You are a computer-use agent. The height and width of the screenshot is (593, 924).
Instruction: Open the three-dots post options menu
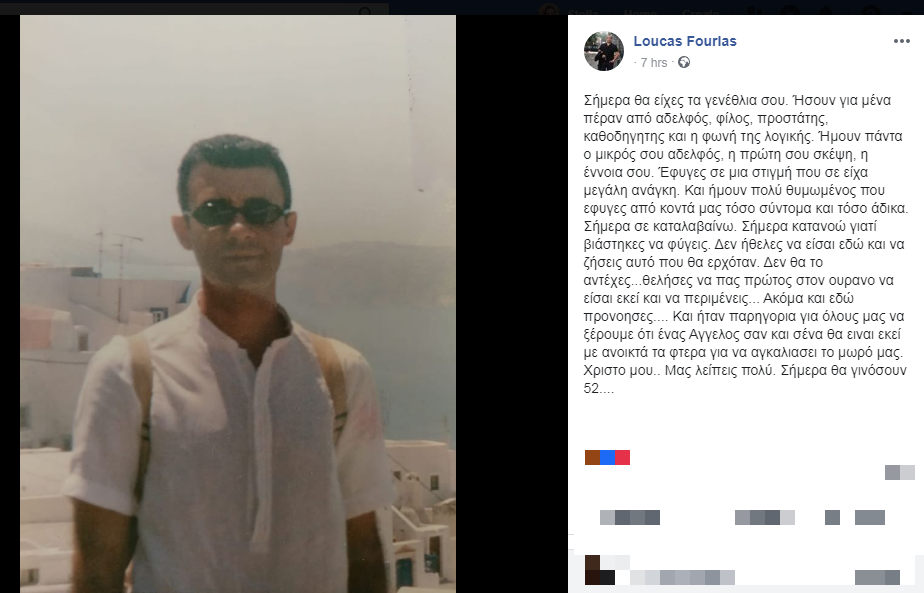(902, 41)
